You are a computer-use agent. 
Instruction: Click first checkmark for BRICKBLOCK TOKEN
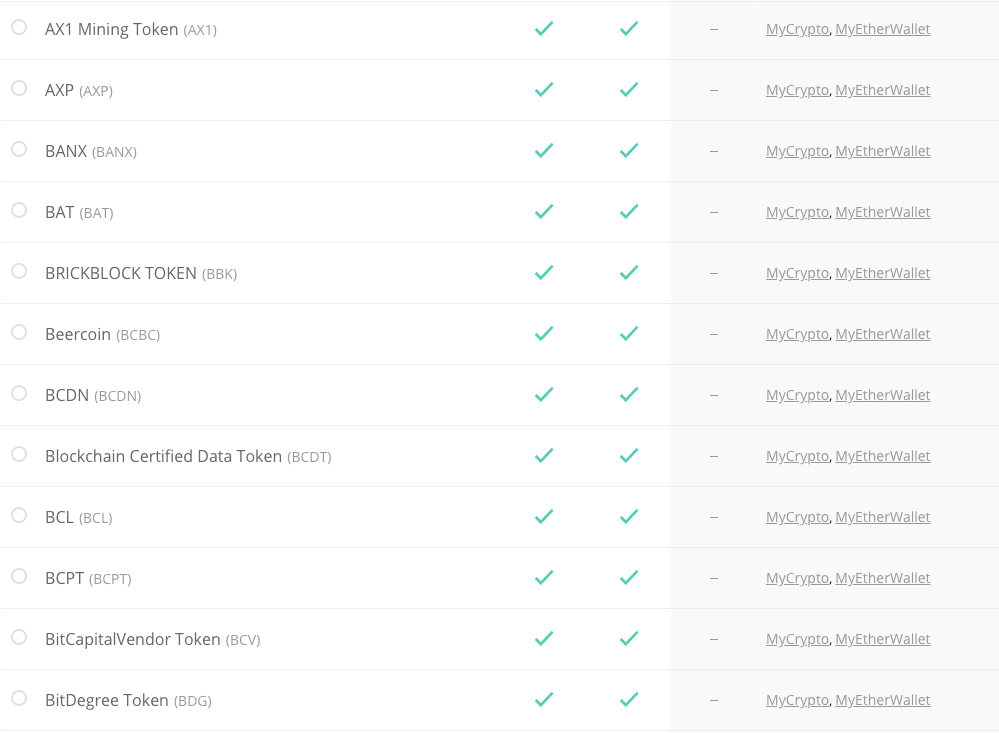pyautogui.click(x=544, y=273)
